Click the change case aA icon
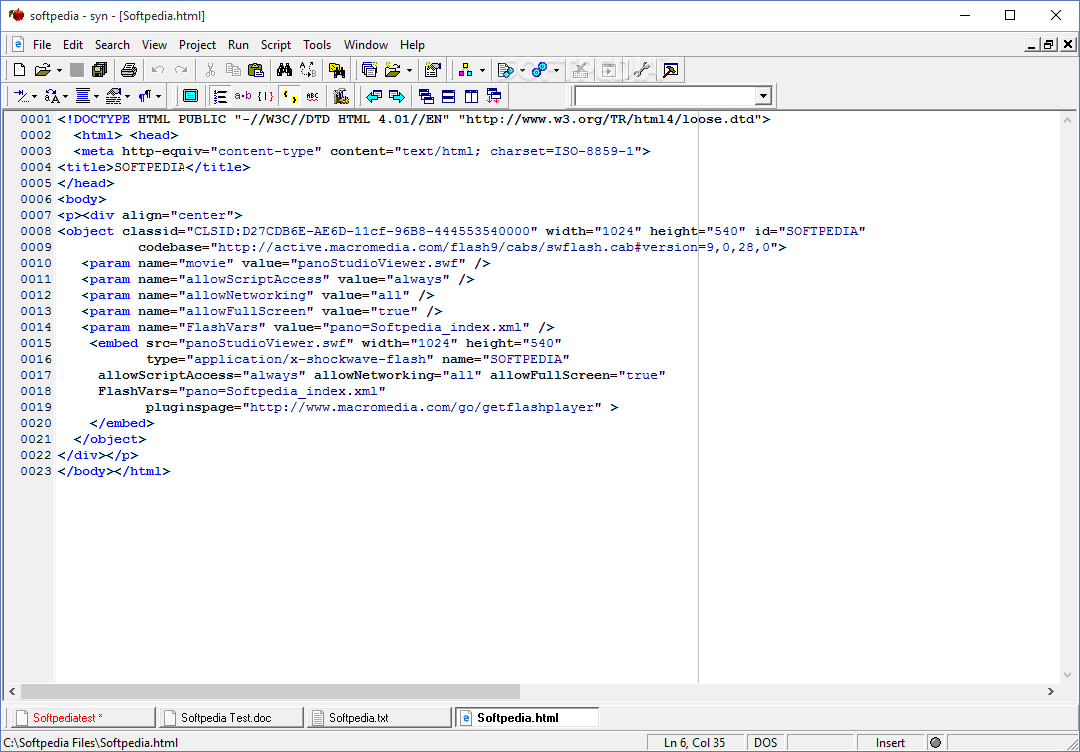This screenshot has height=752, width=1080. [52, 96]
